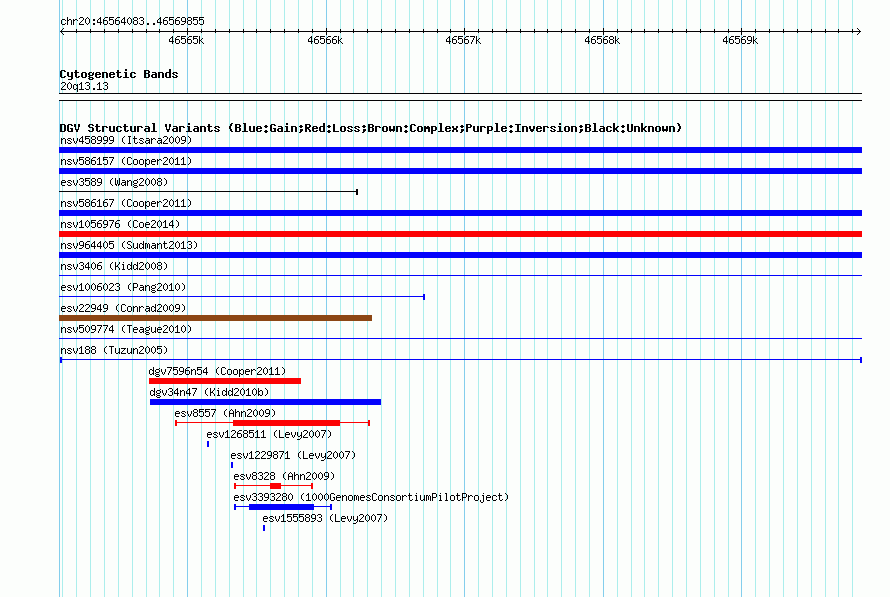
Task: Select the thin black esv3589 feature line
Action: 208,192
